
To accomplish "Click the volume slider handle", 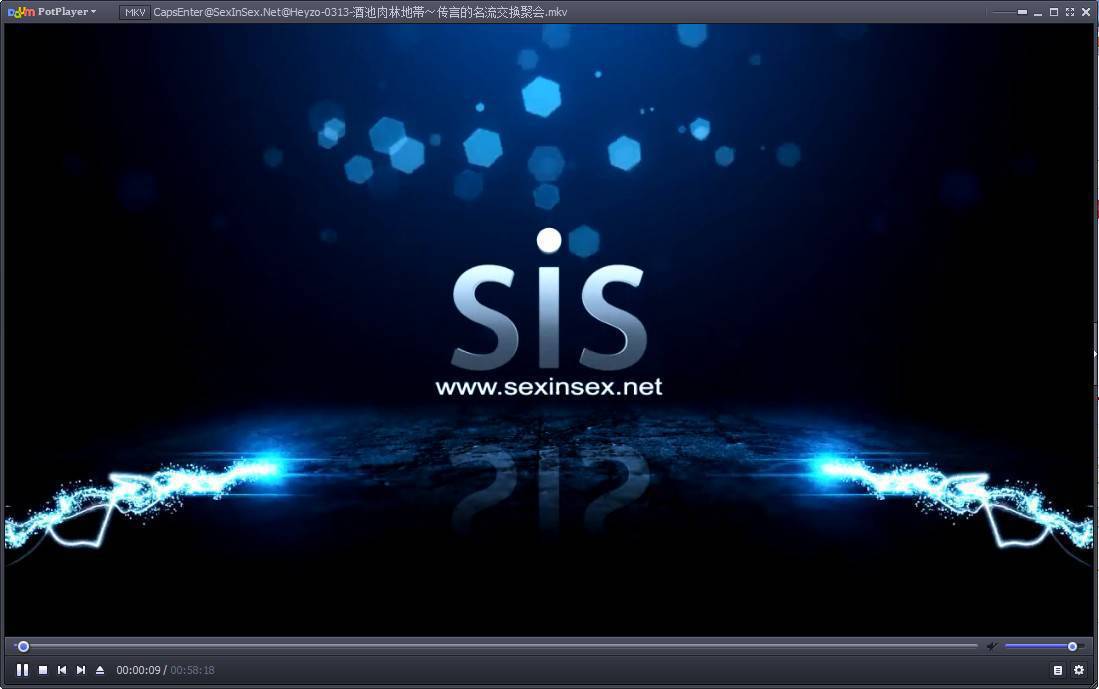I will (1072, 646).
